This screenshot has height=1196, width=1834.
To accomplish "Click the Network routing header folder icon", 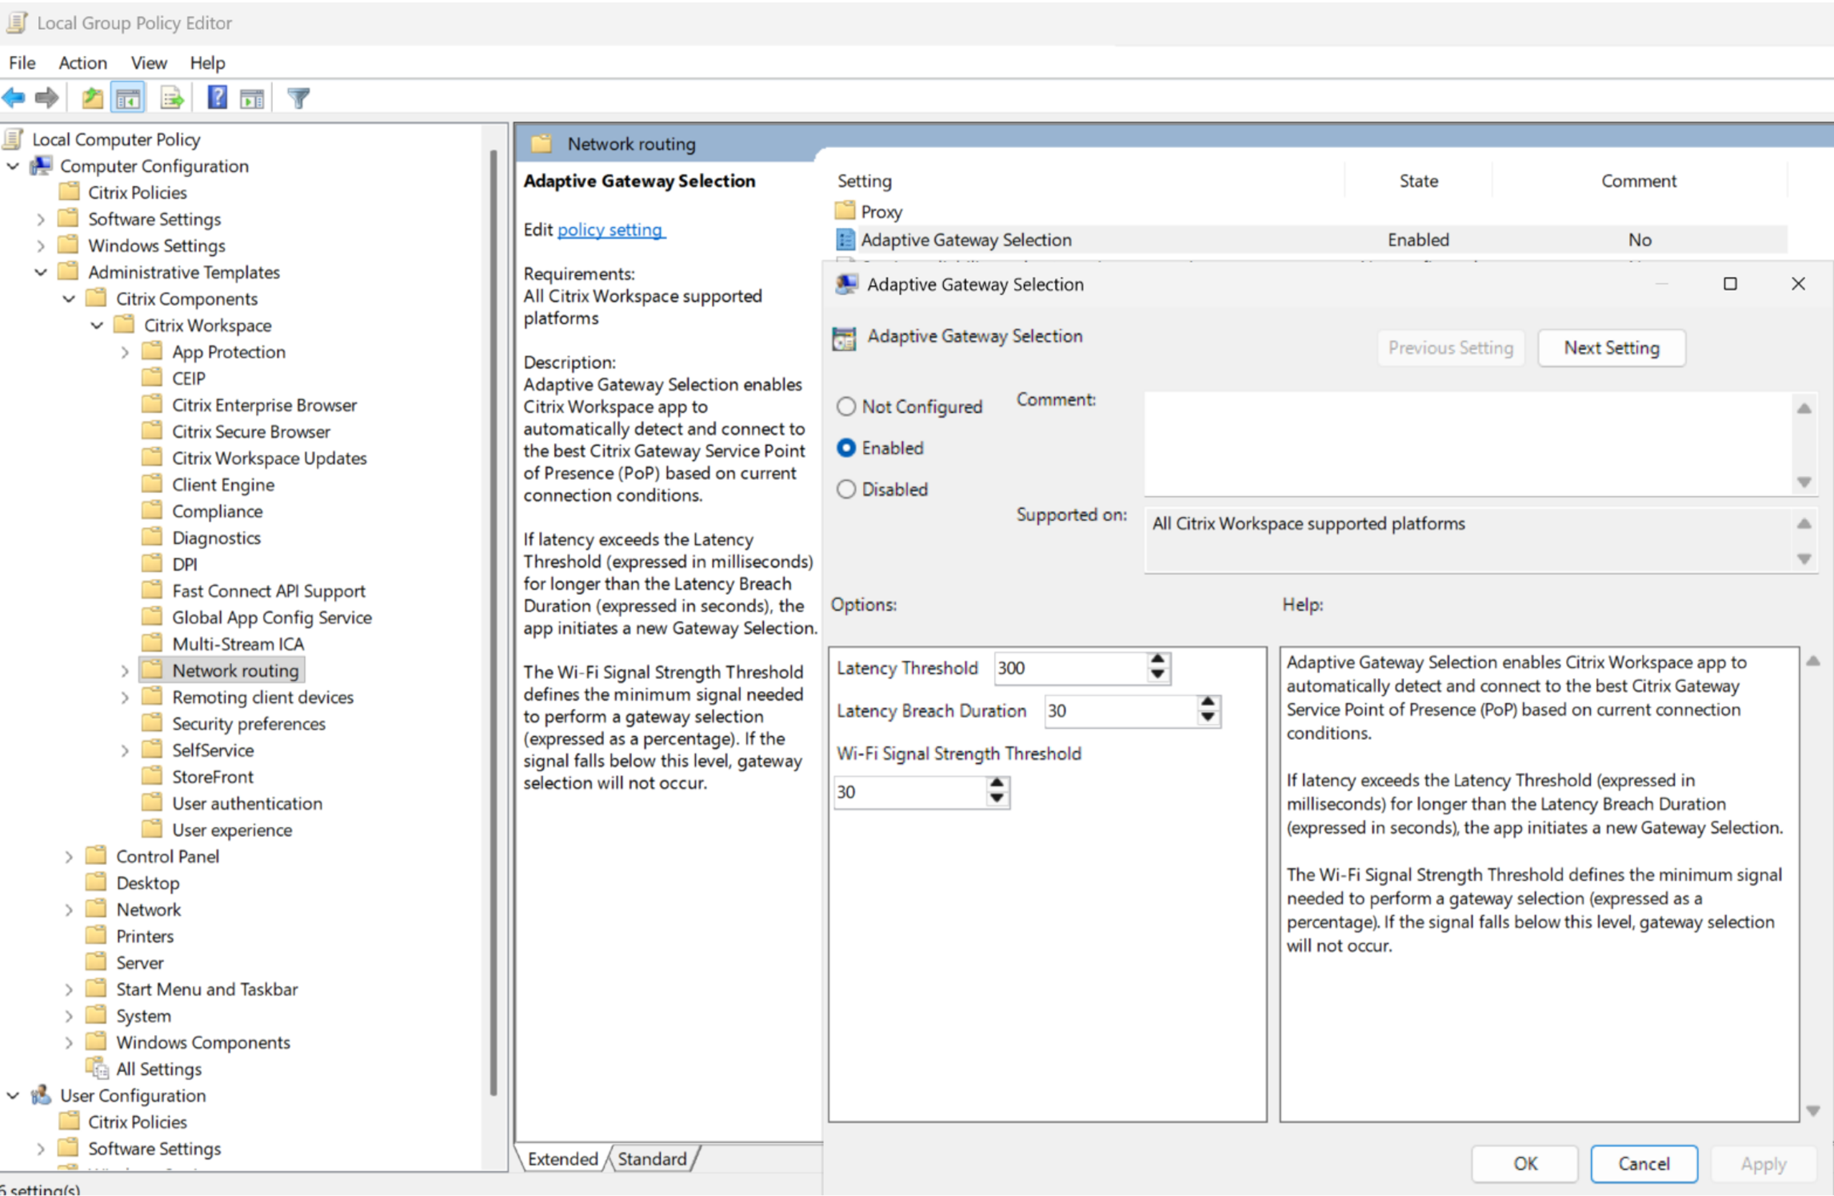I will [541, 143].
